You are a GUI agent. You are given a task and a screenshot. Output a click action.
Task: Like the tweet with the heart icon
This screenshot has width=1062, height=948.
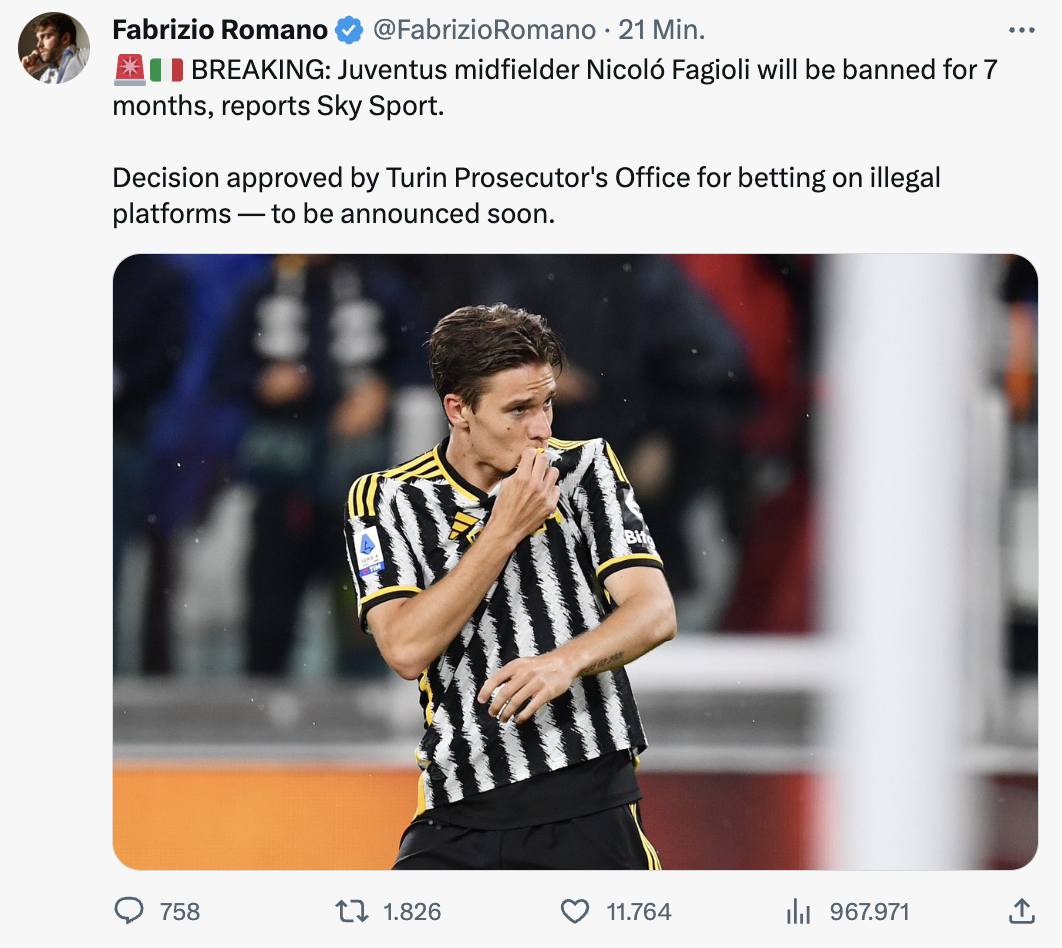tap(574, 911)
